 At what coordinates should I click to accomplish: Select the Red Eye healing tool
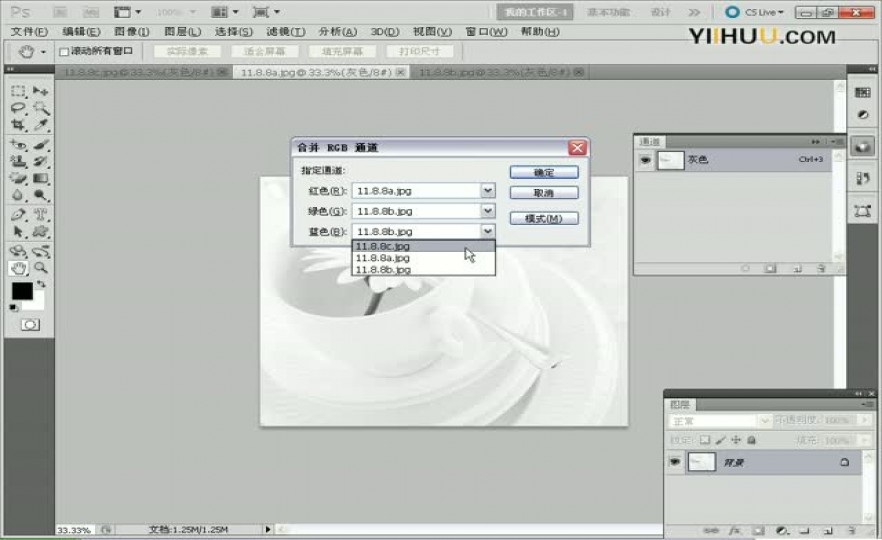(x=18, y=145)
